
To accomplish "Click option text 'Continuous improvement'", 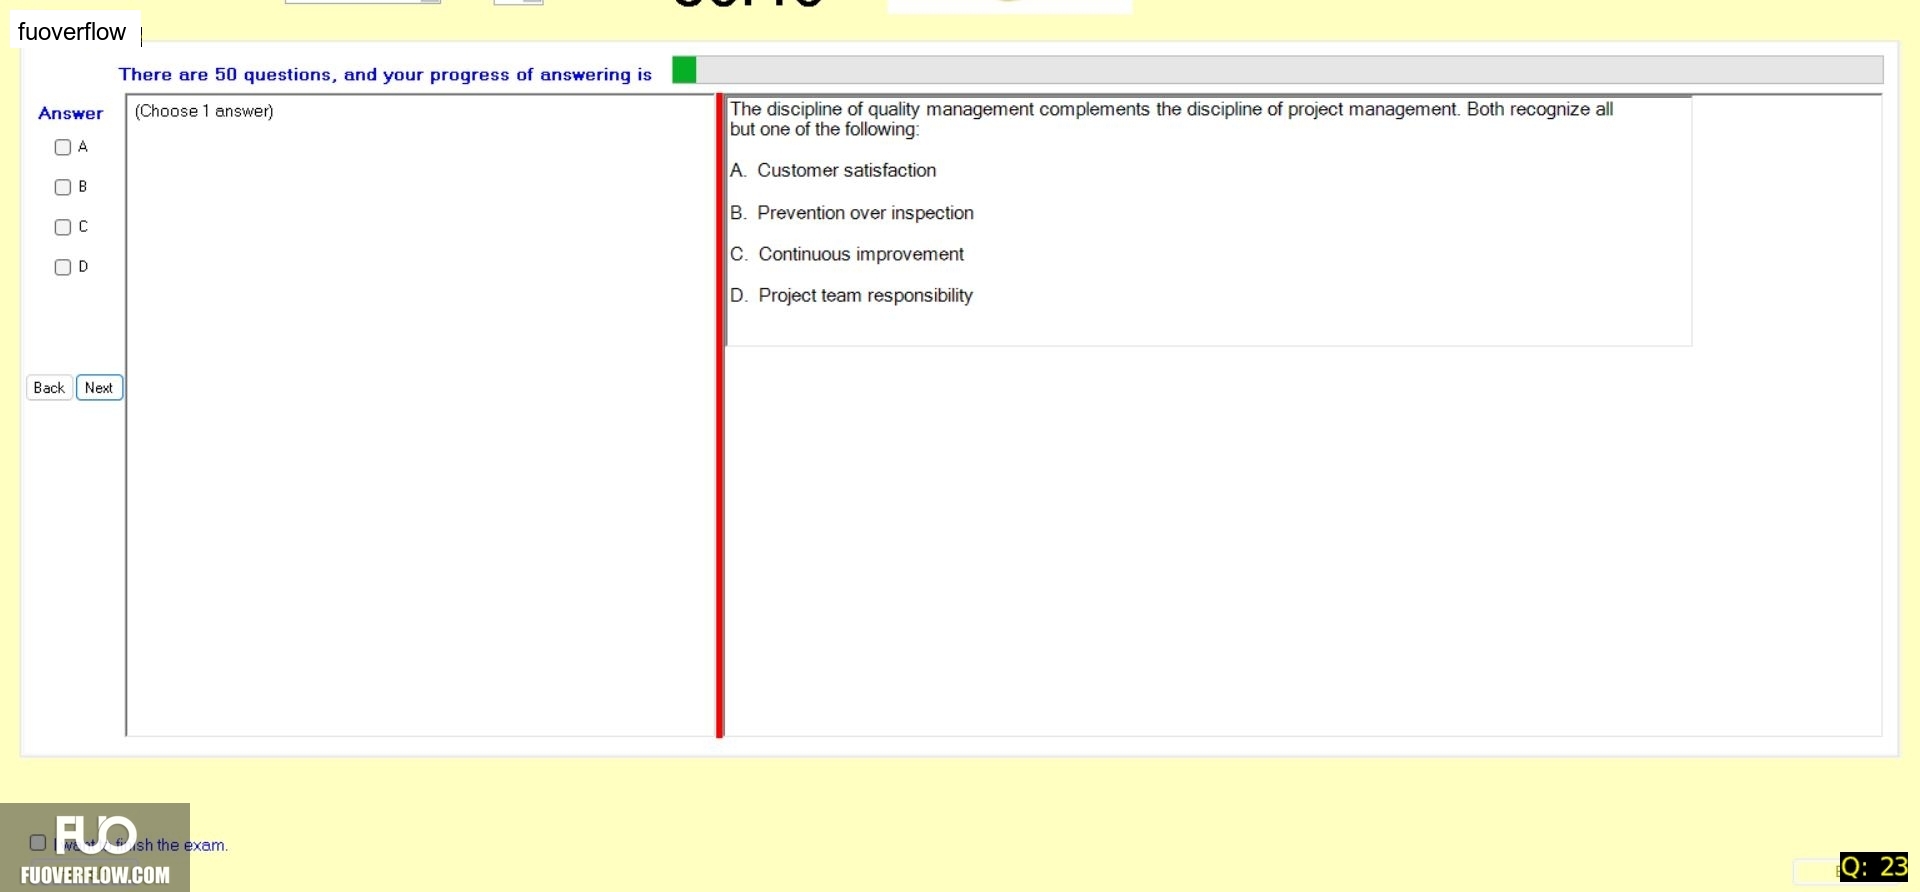I will pos(861,254).
